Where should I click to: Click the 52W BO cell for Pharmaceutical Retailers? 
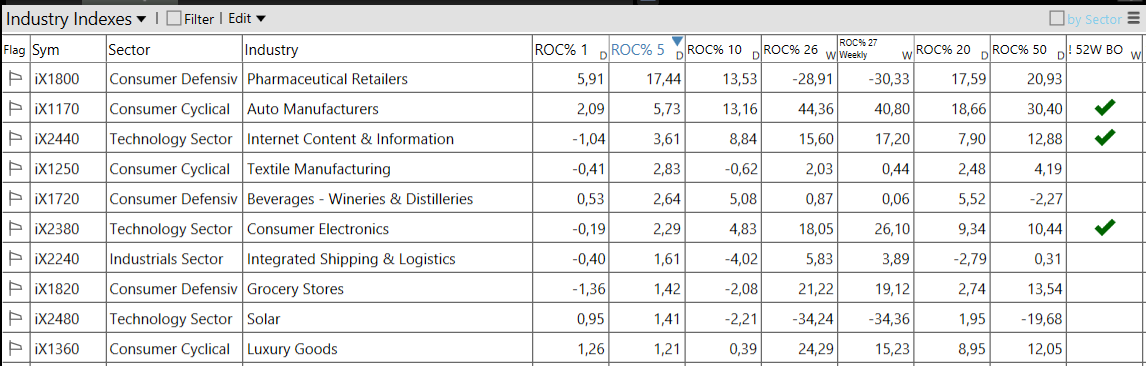1106,79
